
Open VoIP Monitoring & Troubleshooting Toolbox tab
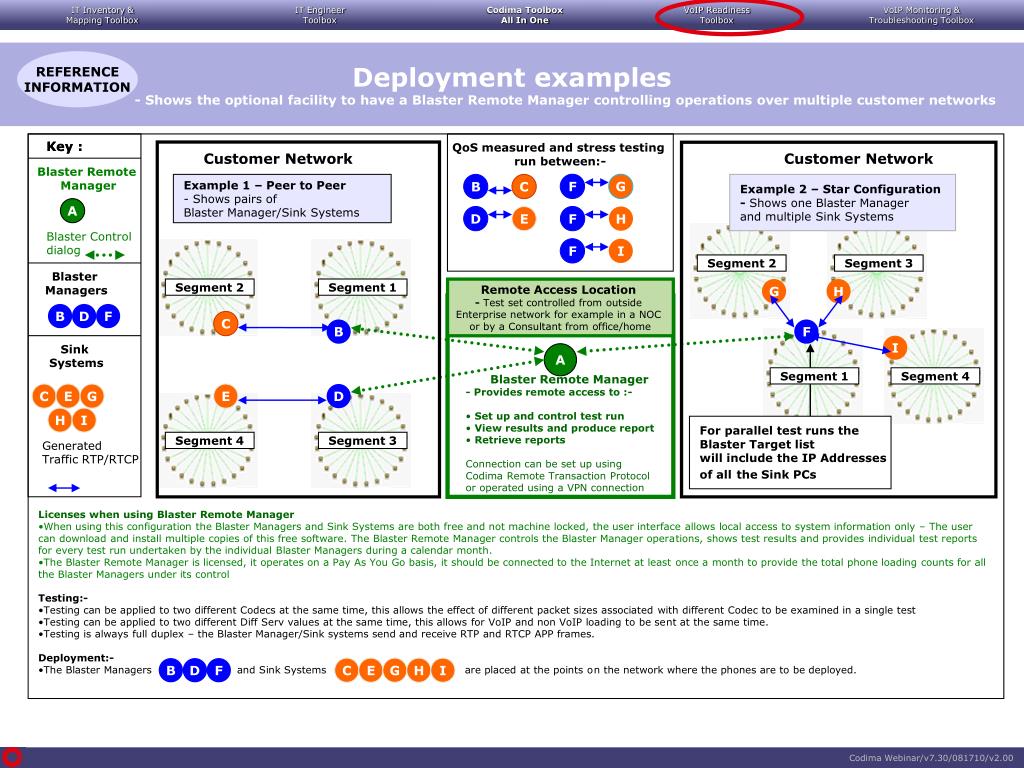[x=921, y=15]
